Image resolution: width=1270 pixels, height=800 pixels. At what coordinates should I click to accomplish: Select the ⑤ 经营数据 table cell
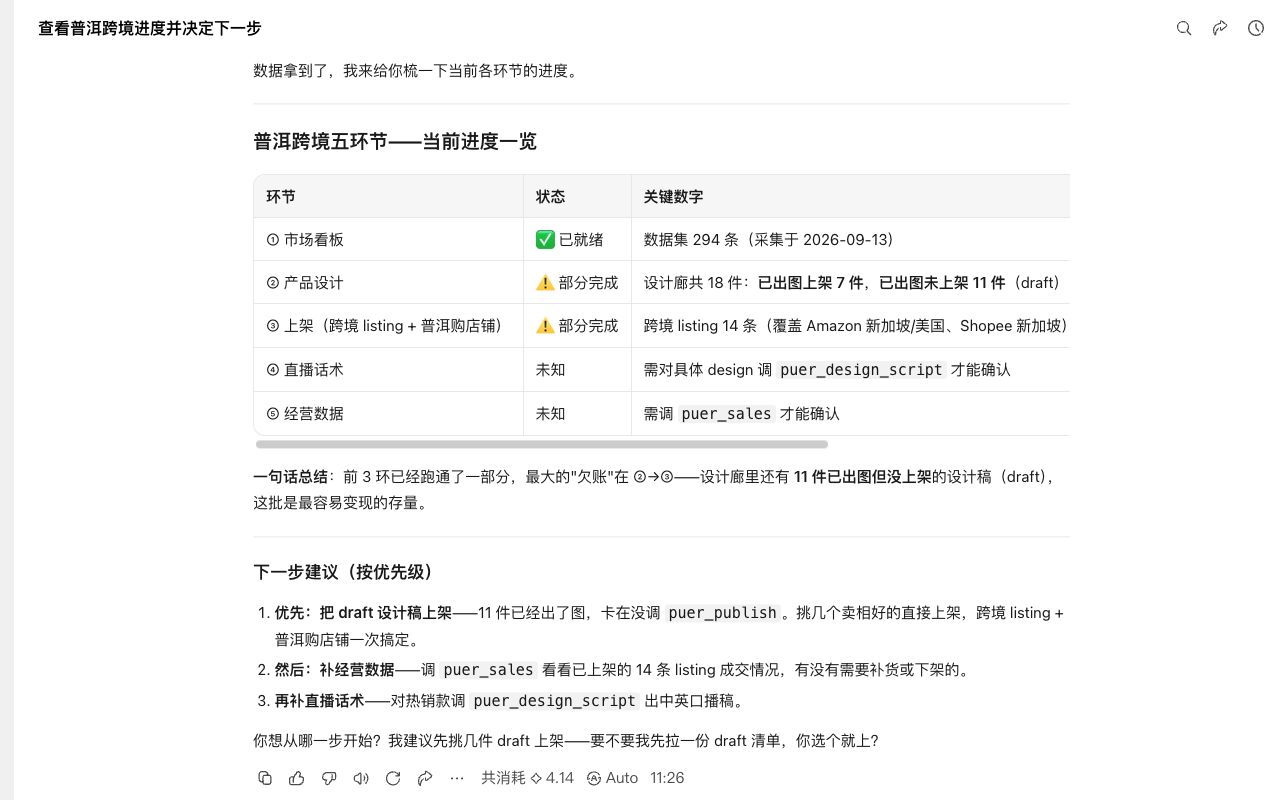(x=389, y=413)
